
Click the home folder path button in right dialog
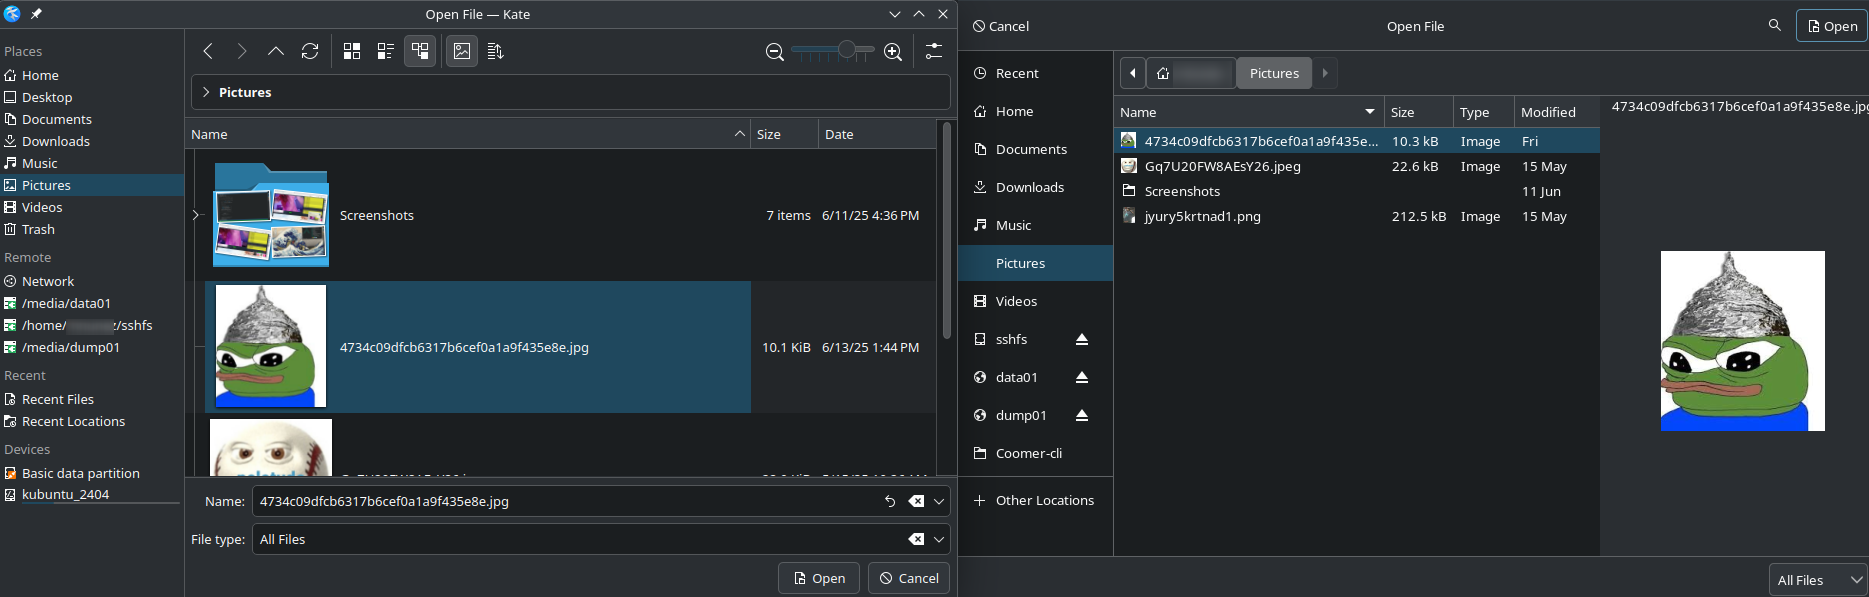click(1192, 73)
